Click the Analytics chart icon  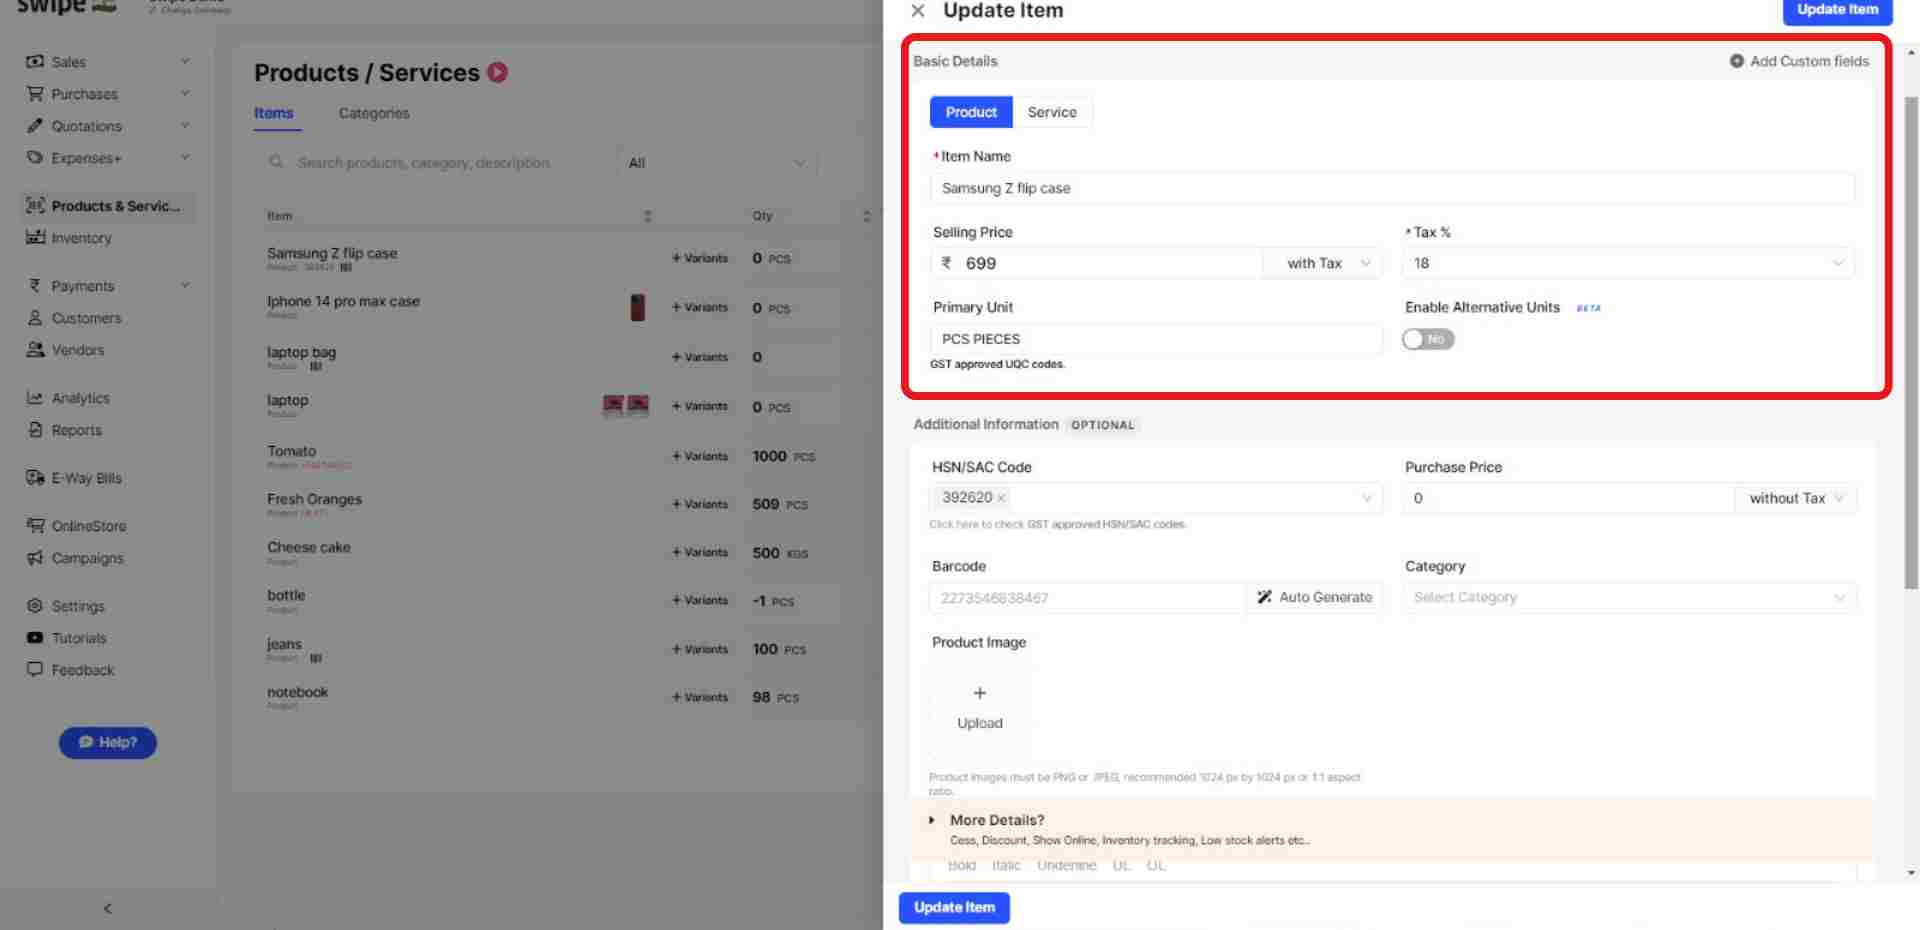[35, 398]
